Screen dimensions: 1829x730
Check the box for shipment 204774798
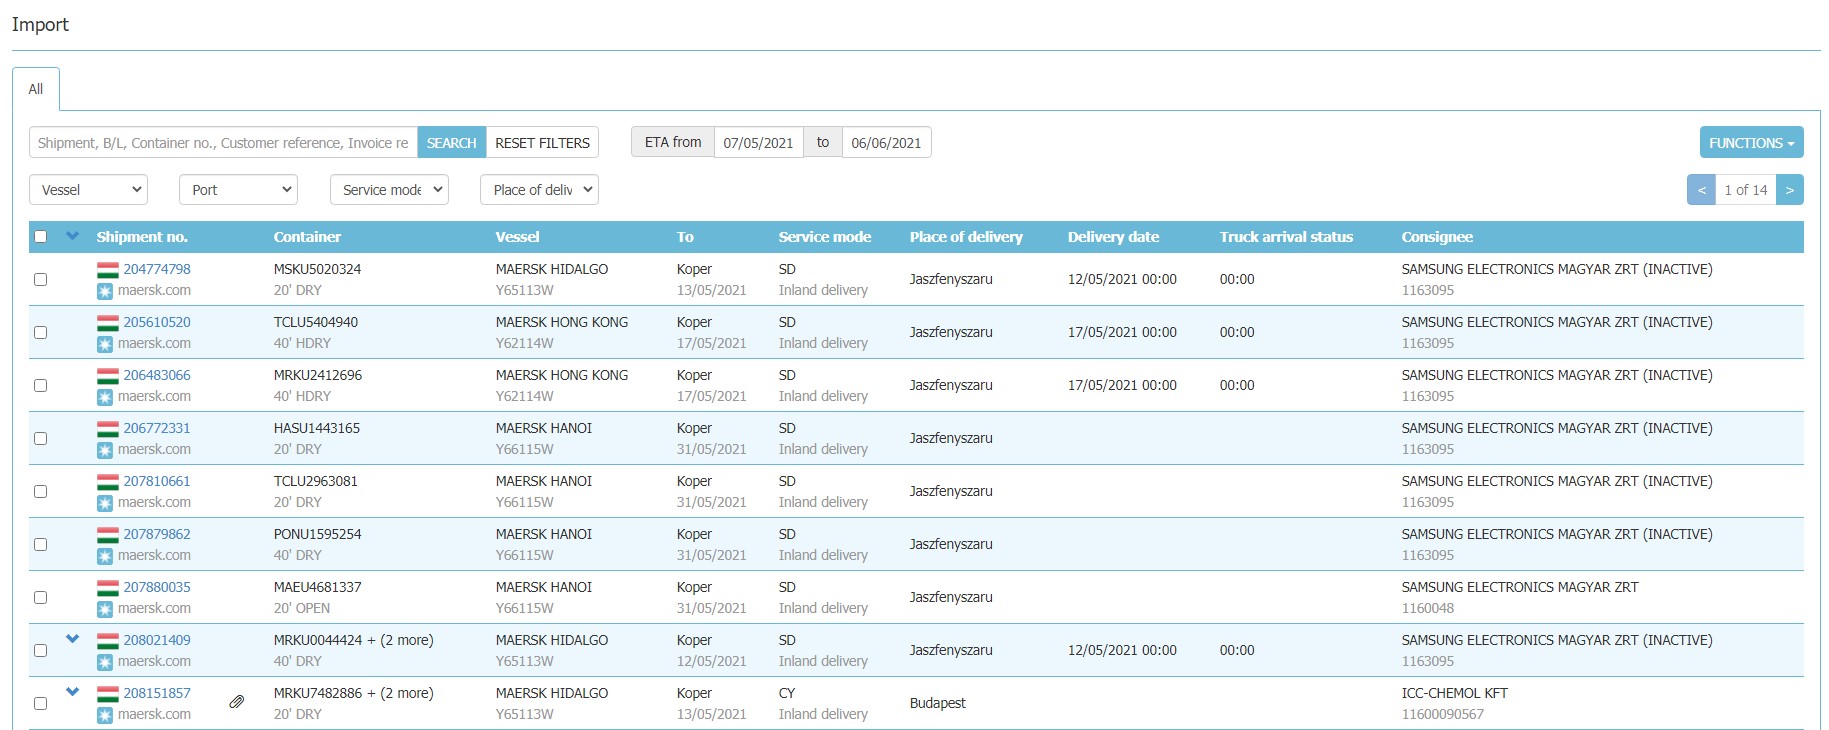(41, 279)
